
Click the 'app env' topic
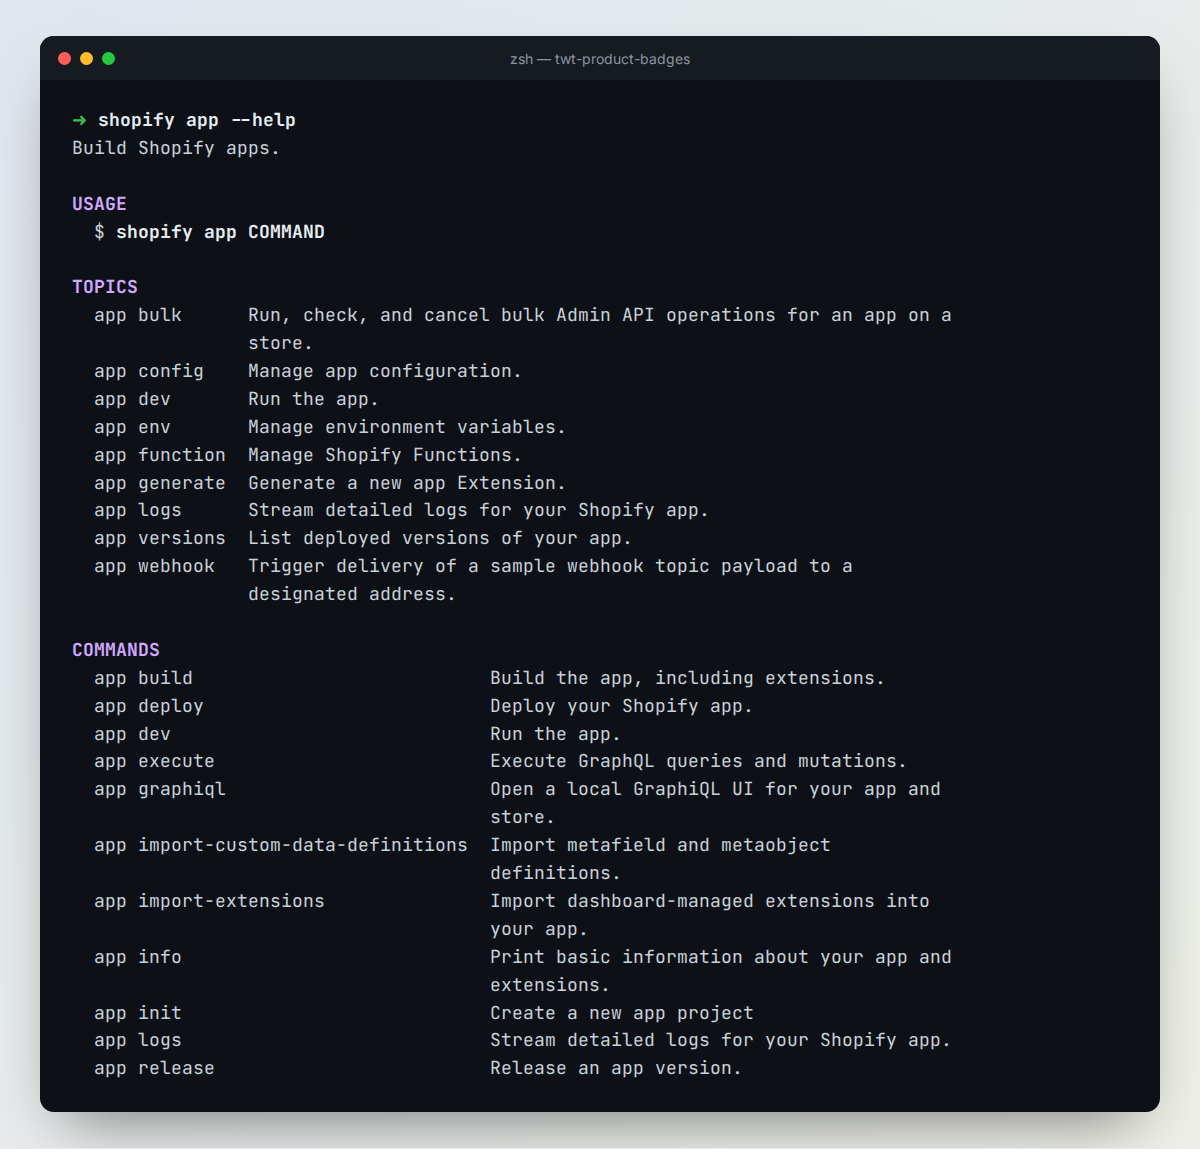132,427
